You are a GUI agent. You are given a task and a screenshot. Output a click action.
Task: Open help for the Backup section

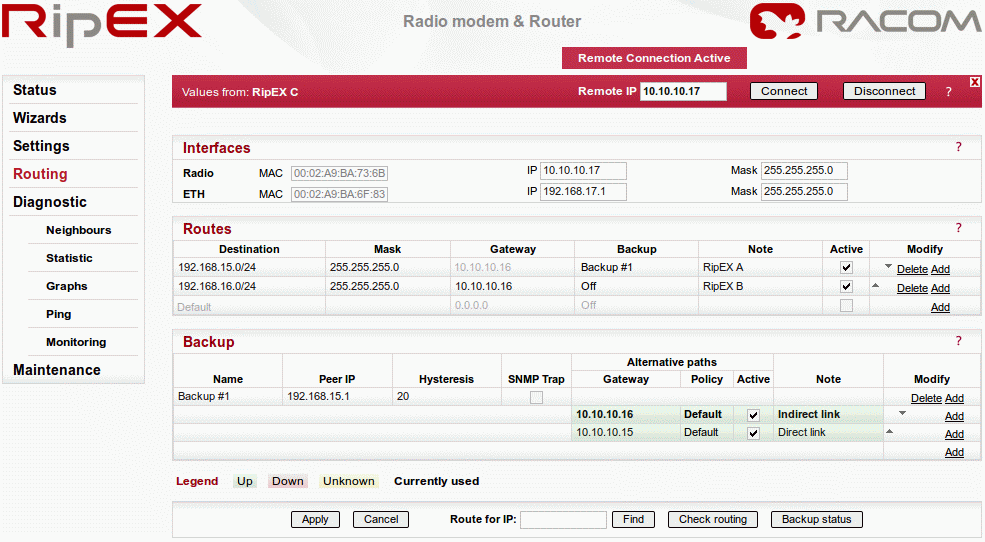click(x=959, y=341)
